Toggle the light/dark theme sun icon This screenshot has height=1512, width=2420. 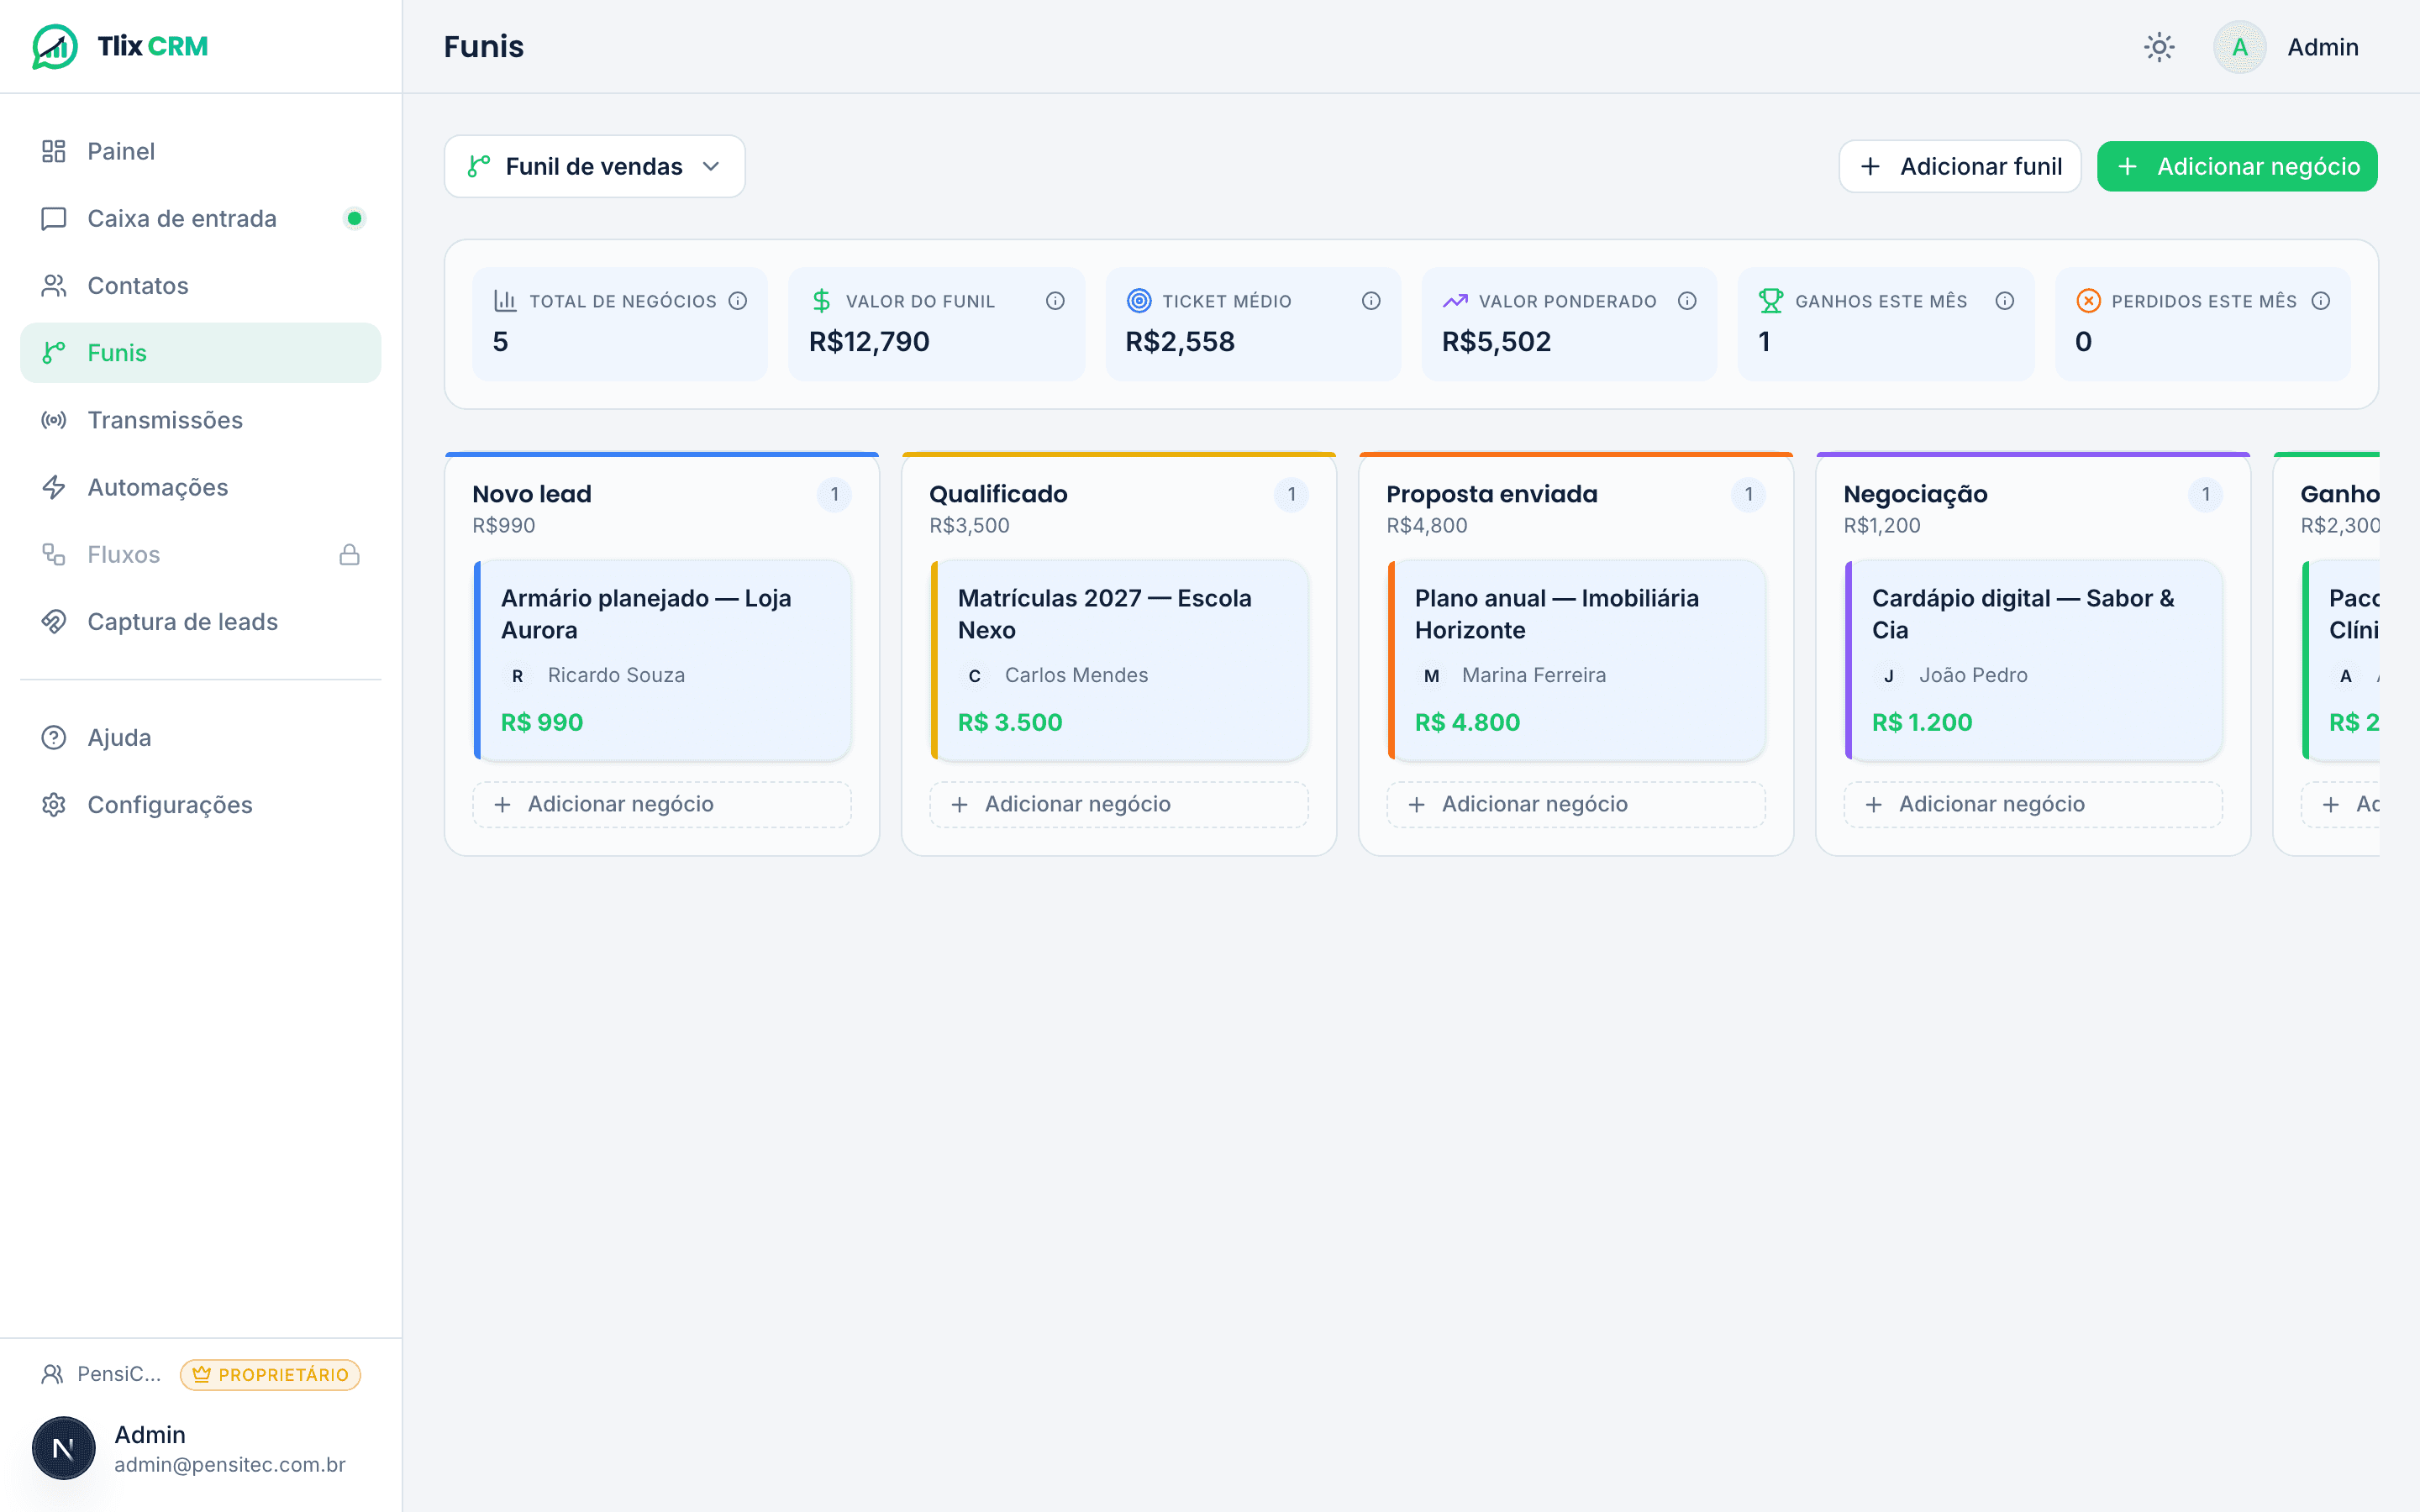click(2159, 47)
